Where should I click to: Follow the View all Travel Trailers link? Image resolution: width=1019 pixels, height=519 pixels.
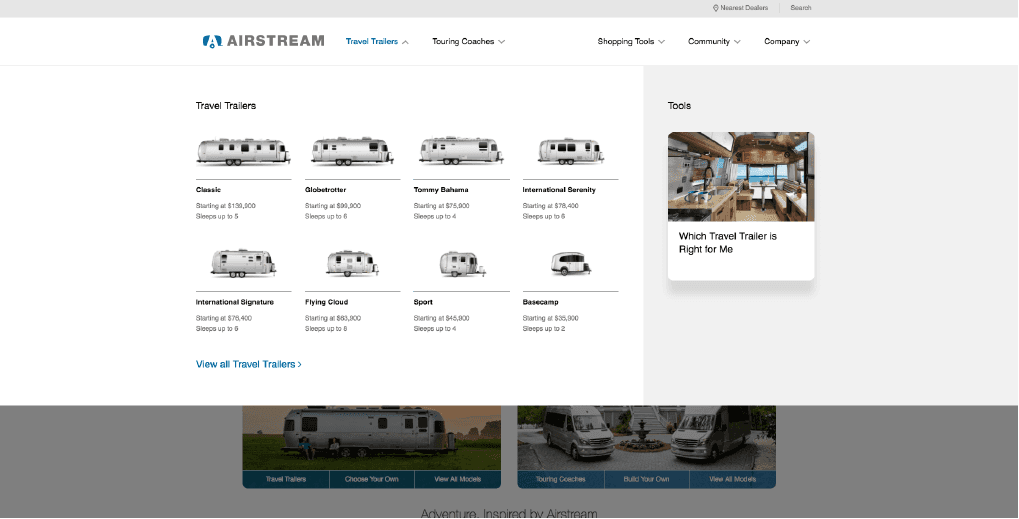tap(248, 364)
